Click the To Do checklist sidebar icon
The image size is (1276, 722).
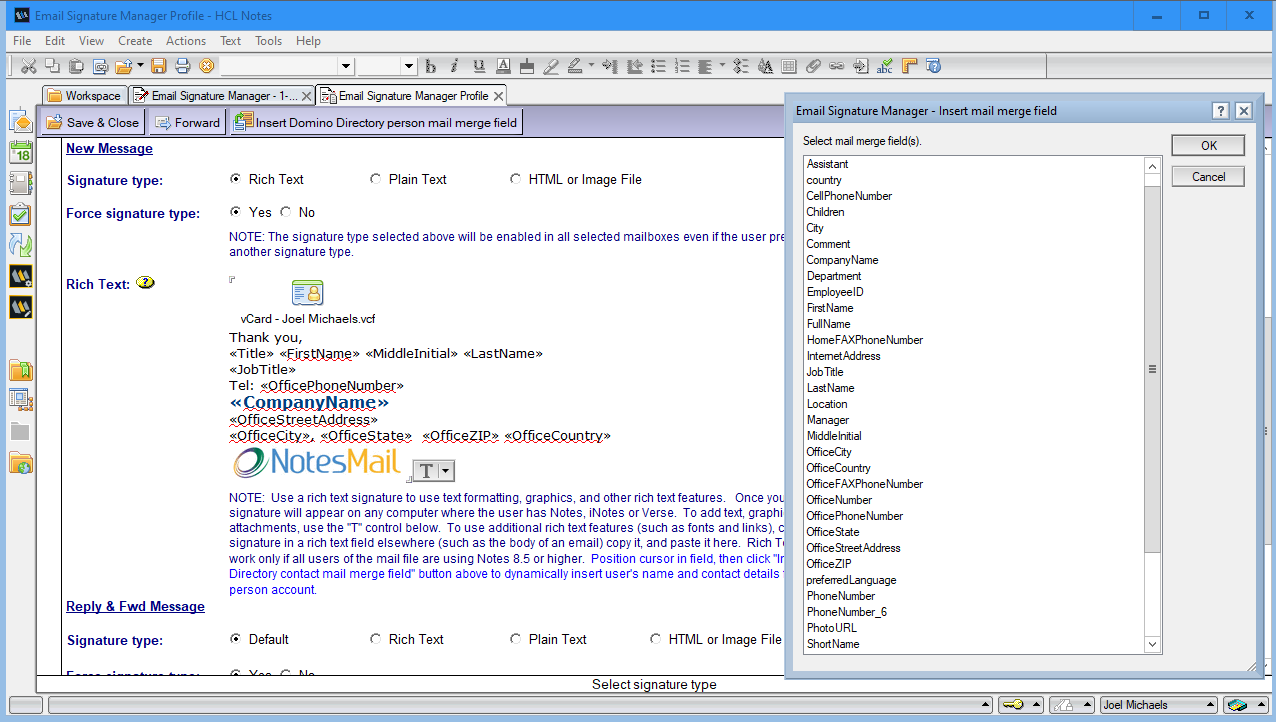click(21, 215)
